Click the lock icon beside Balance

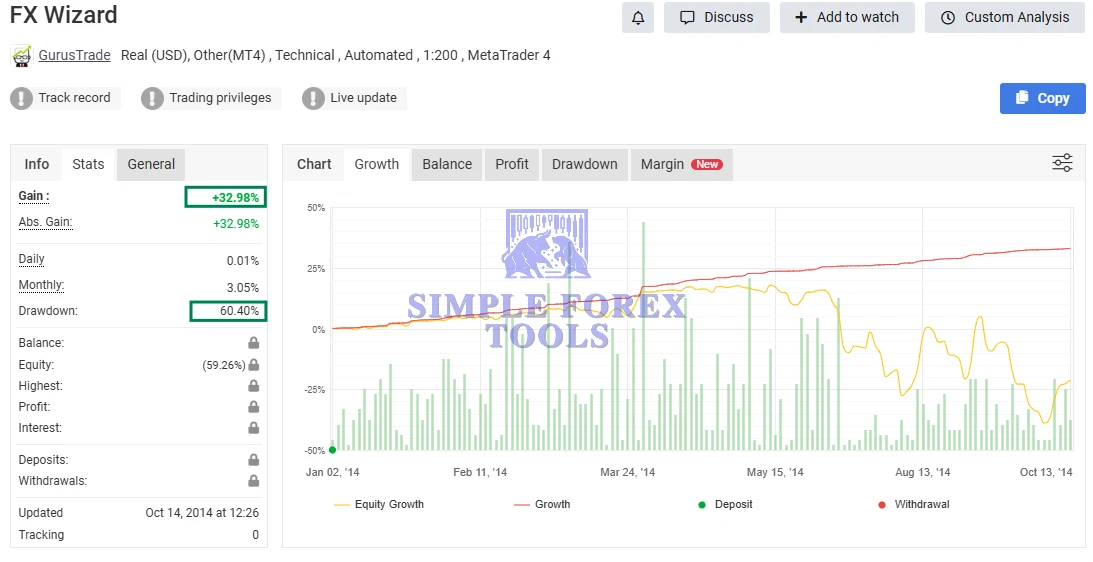[x=254, y=343]
